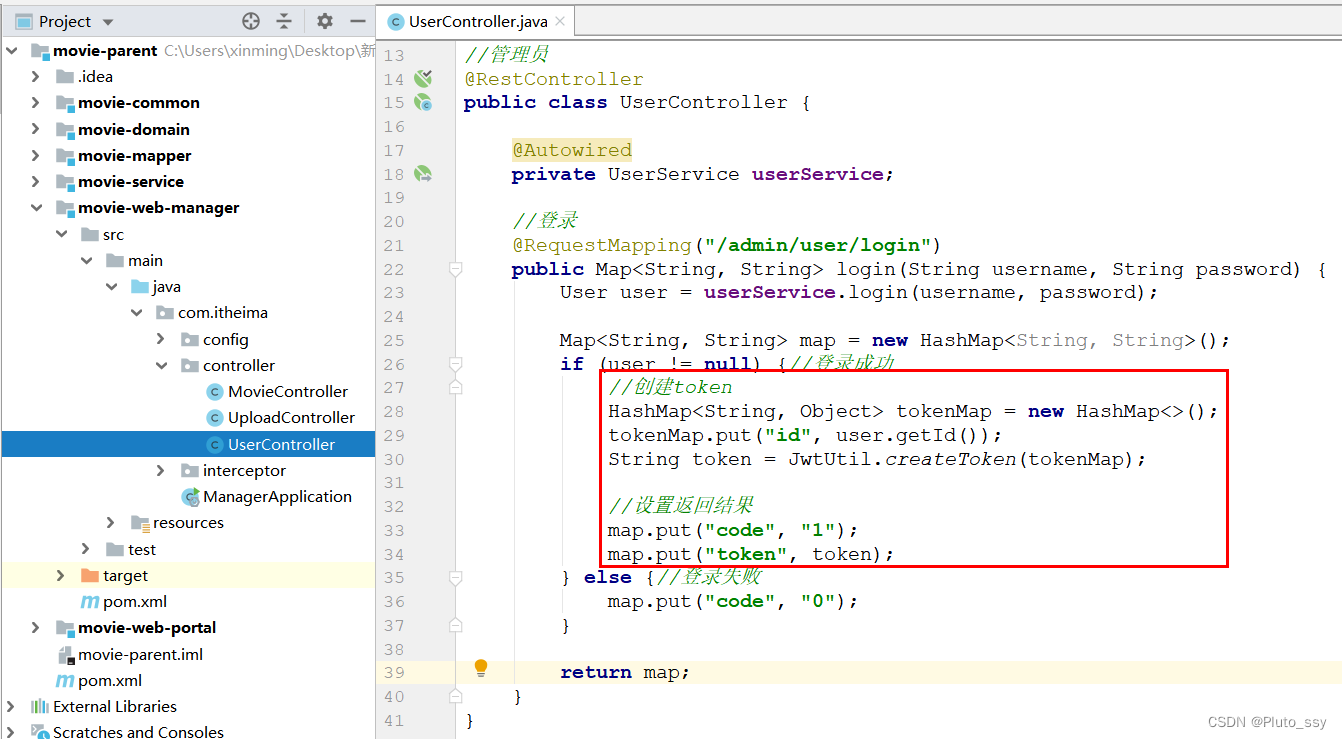Click the @Autowired annotation on line 17

click(x=572, y=150)
